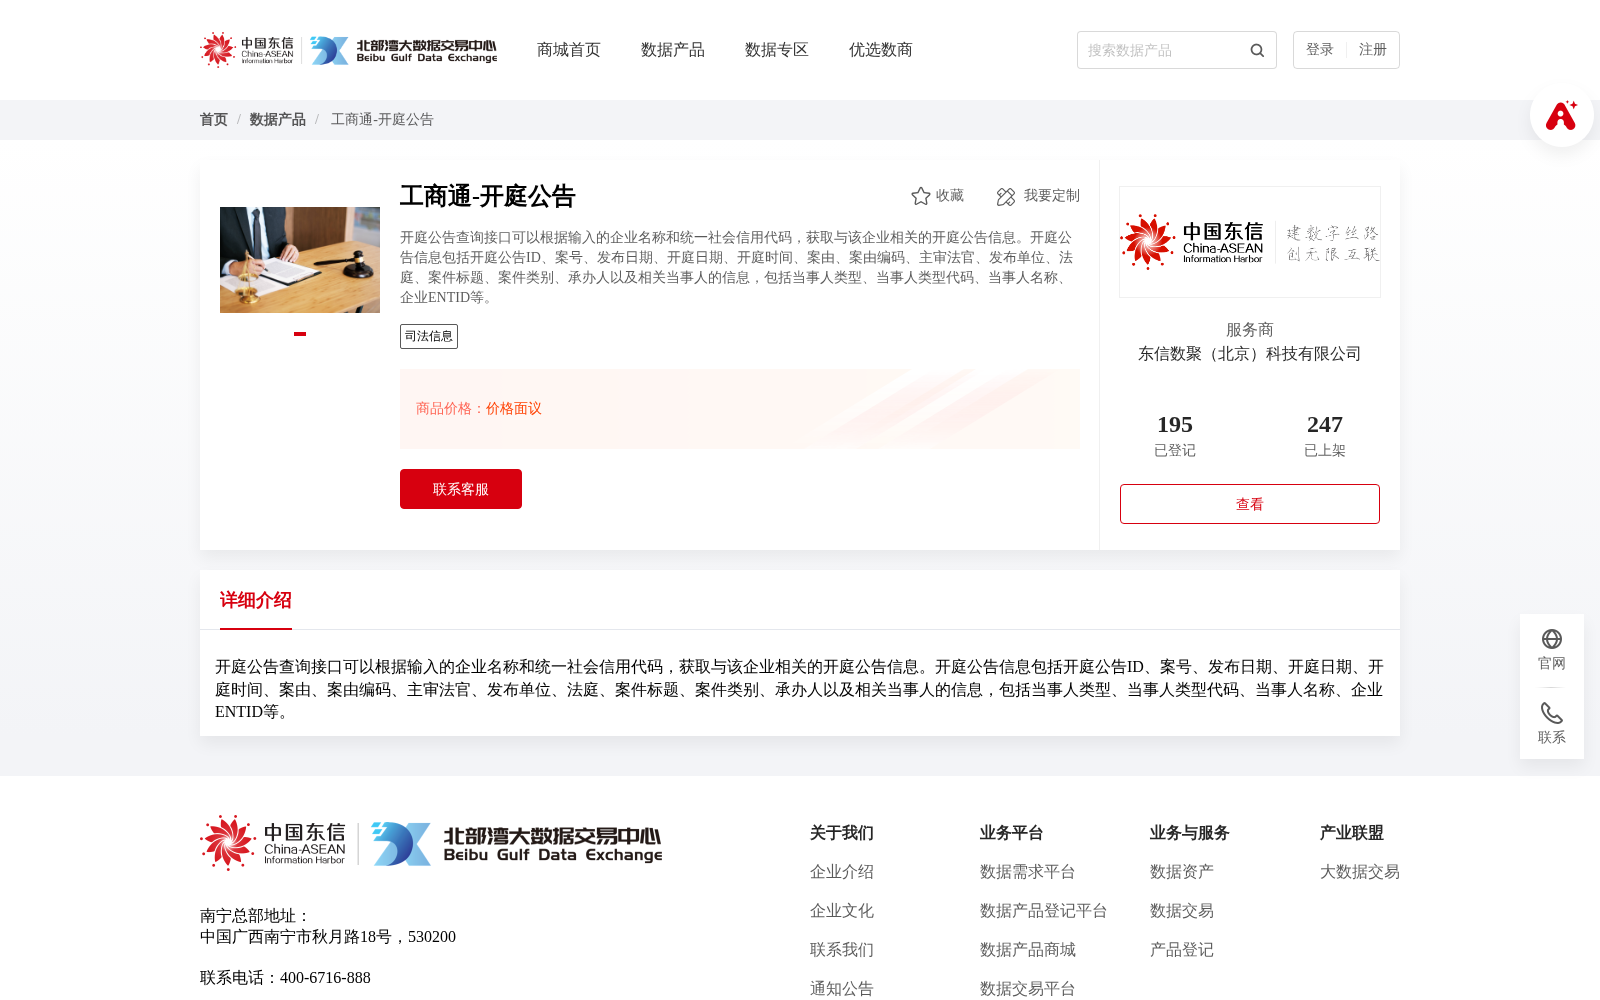
Task: Open the 数据专区 nav item
Action: [777, 50]
